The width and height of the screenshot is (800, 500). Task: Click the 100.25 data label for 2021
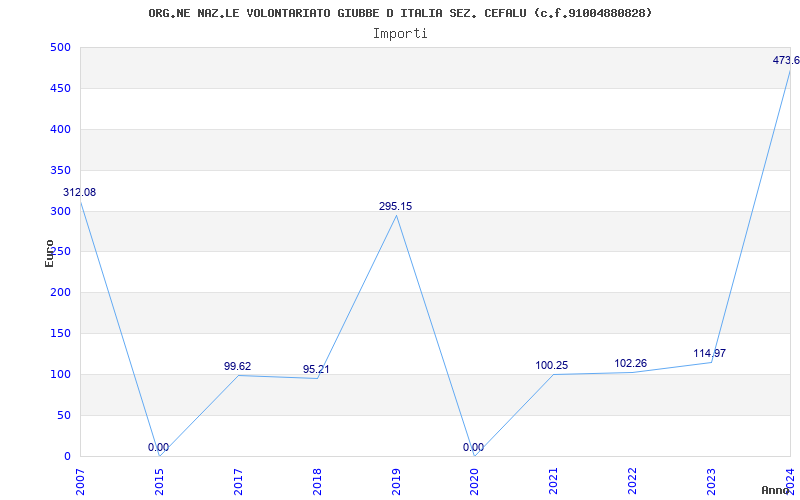click(552, 366)
